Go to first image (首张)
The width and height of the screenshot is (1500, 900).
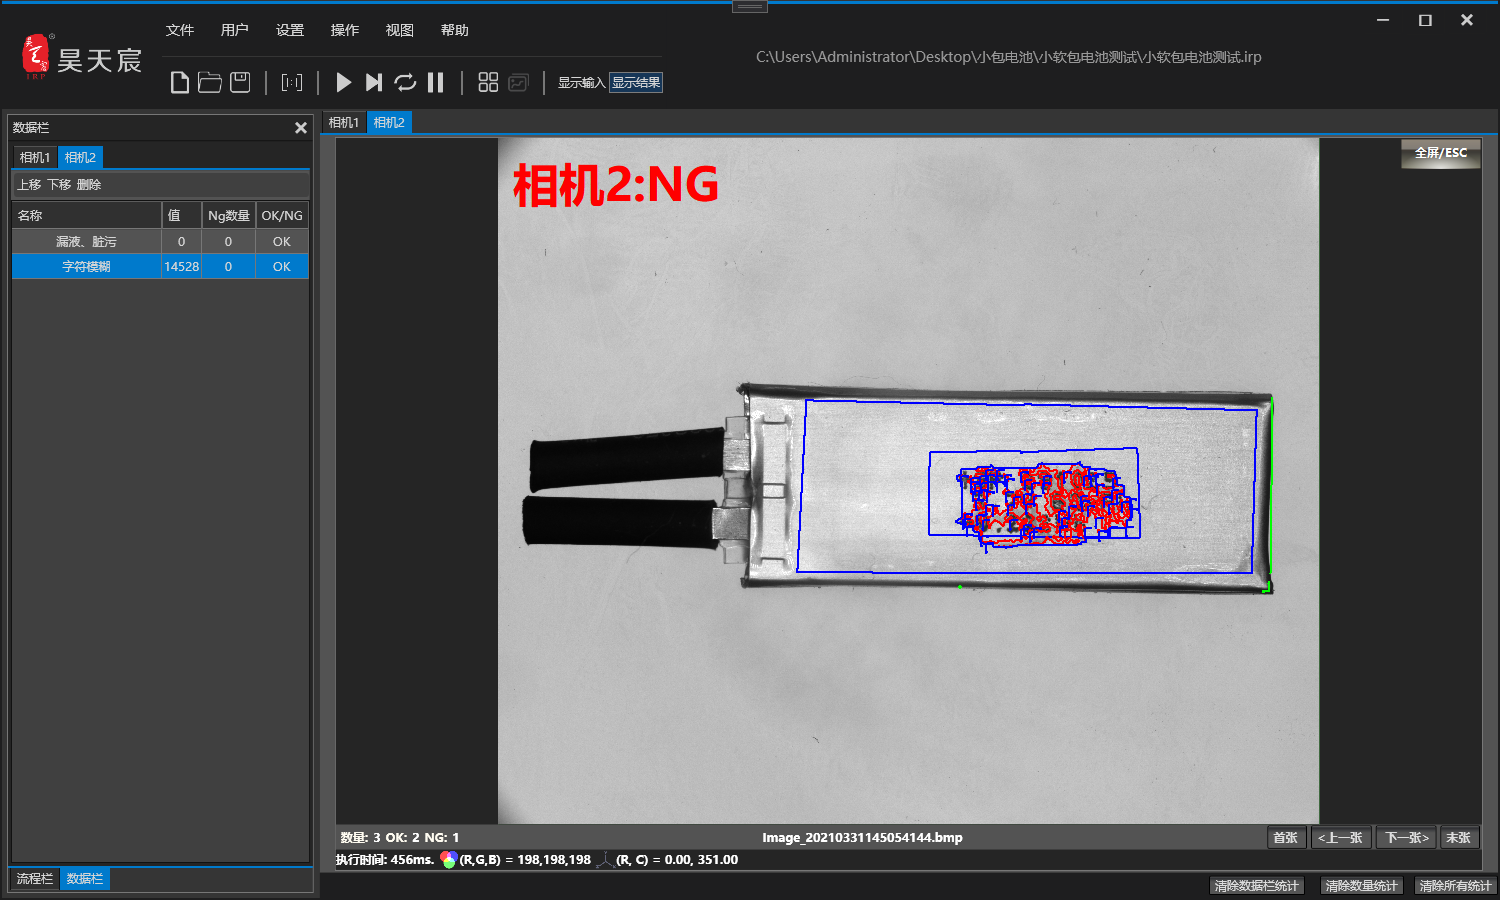pyautogui.click(x=1285, y=838)
